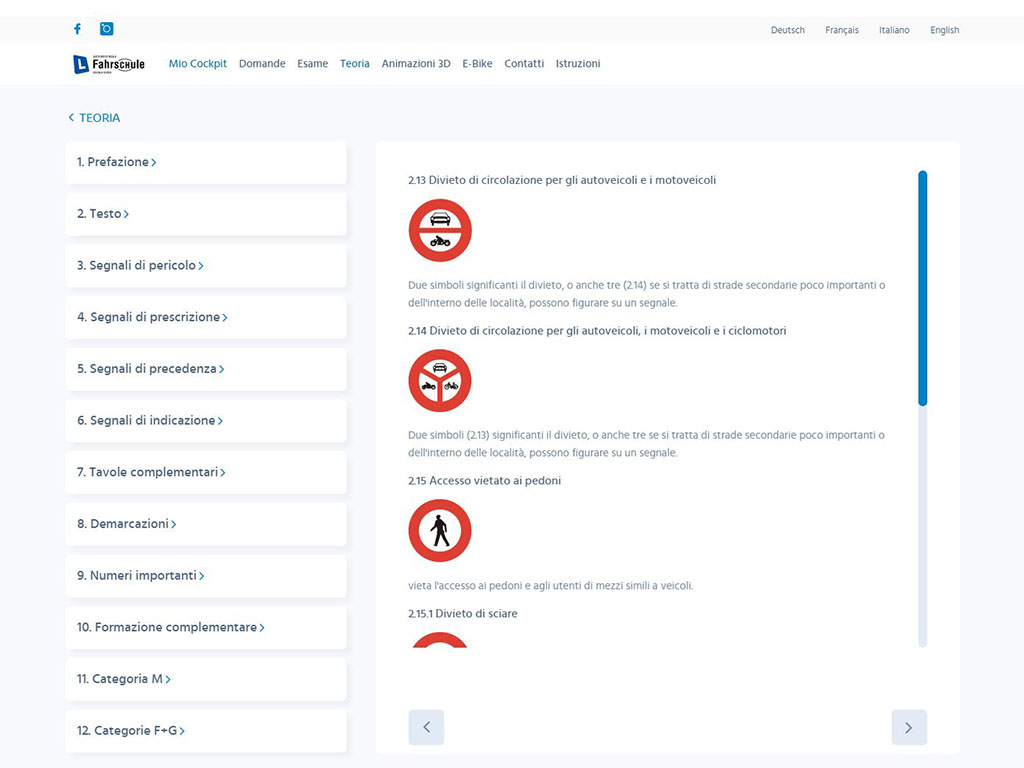Image resolution: width=1024 pixels, height=768 pixels.
Task: Open the Mio Cockpit menu item
Action: (197, 64)
